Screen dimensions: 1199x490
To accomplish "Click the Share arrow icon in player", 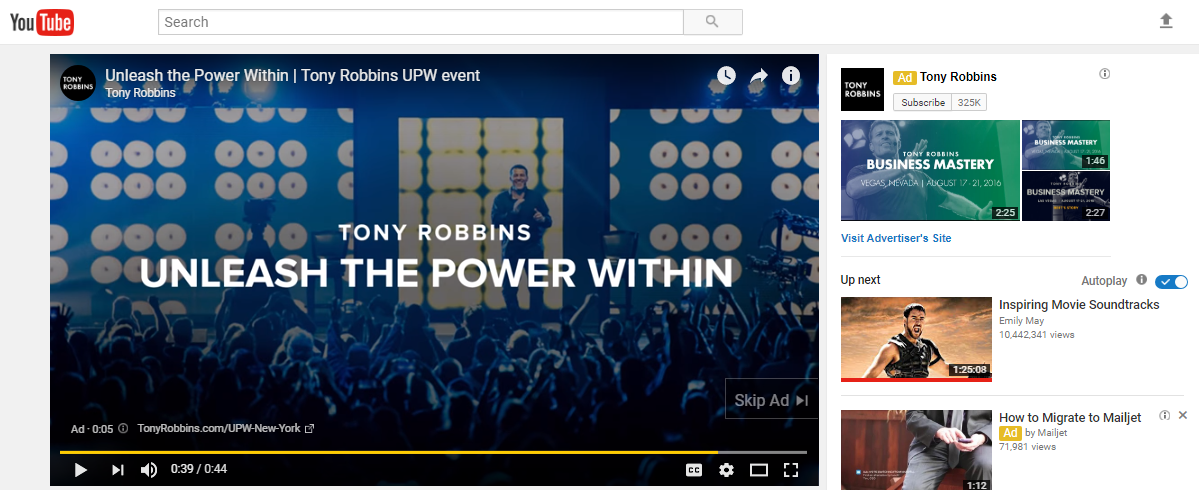I will pyautogui.click(x=758, y=76).
